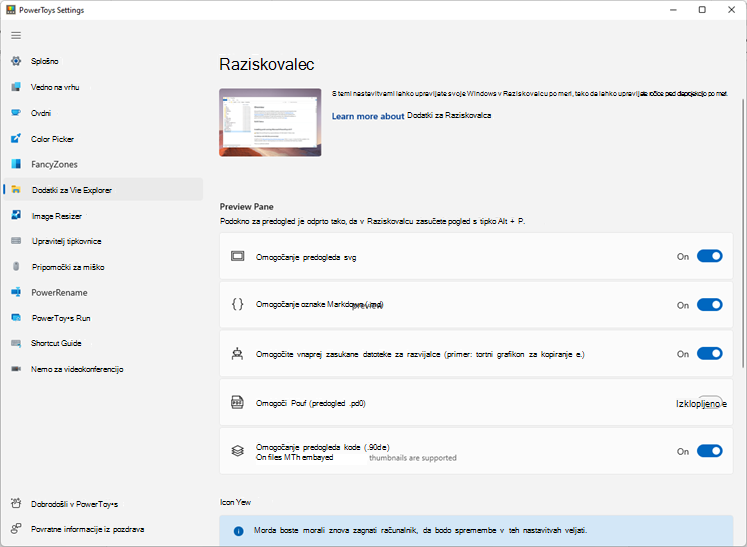The height and width of the screenshot is (547, 747).
Task: Click the 'Preview Pane' section heading
Action: pyautogui.click(x=246, y=206)
